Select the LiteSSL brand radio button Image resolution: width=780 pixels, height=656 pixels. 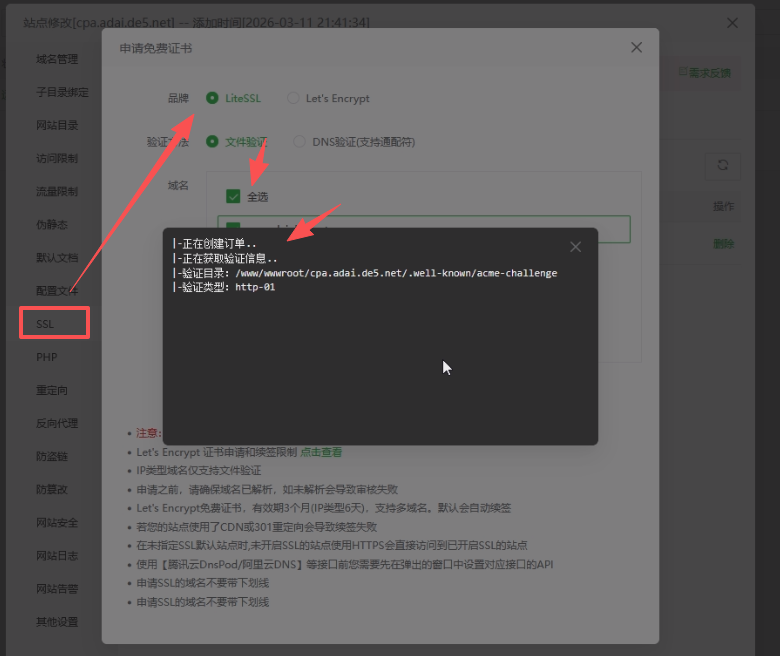tap(212, 98)
